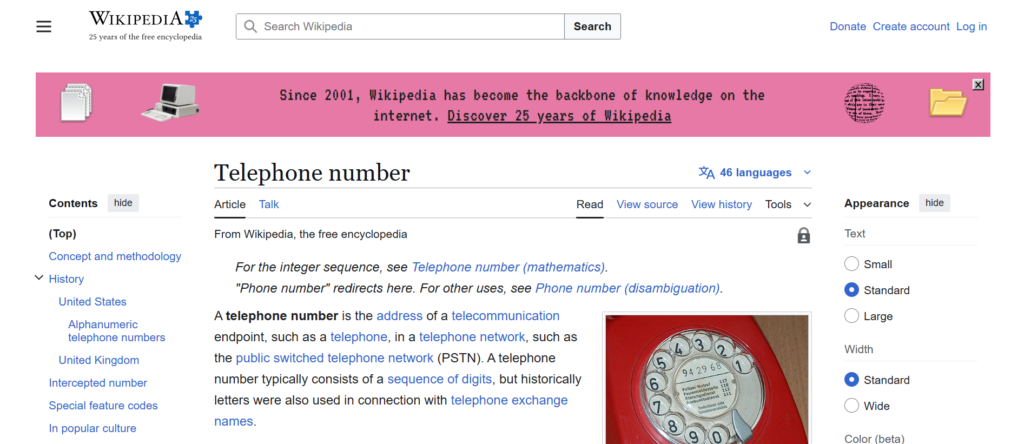Select the Large text size option

tap(852, 316)
